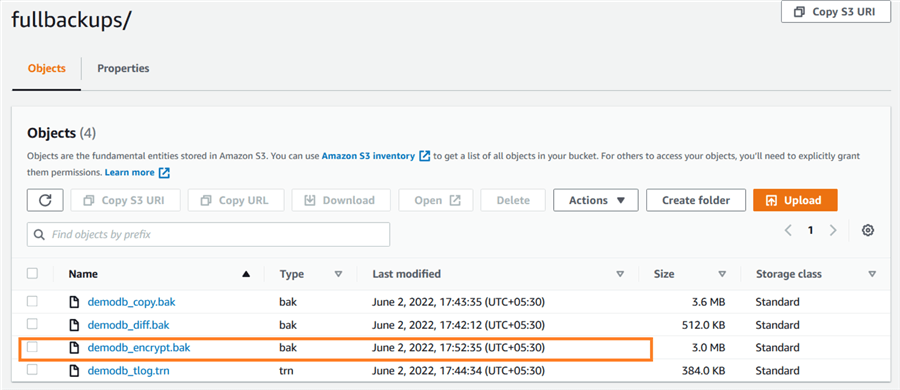Switch to the Properties tab
This screenshot has height=390, width=900.
[123, 68]
